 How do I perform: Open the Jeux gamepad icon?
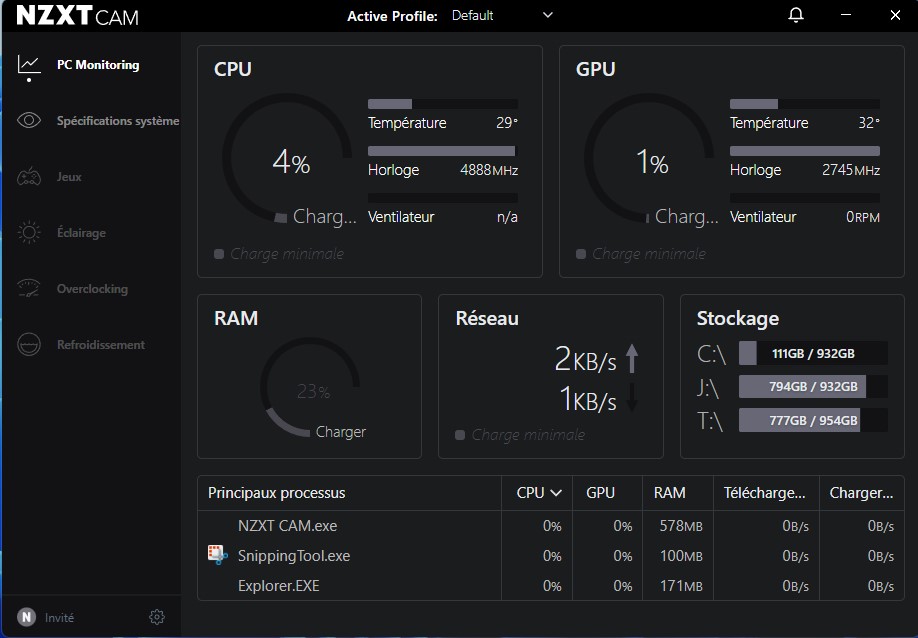(28, 177)
